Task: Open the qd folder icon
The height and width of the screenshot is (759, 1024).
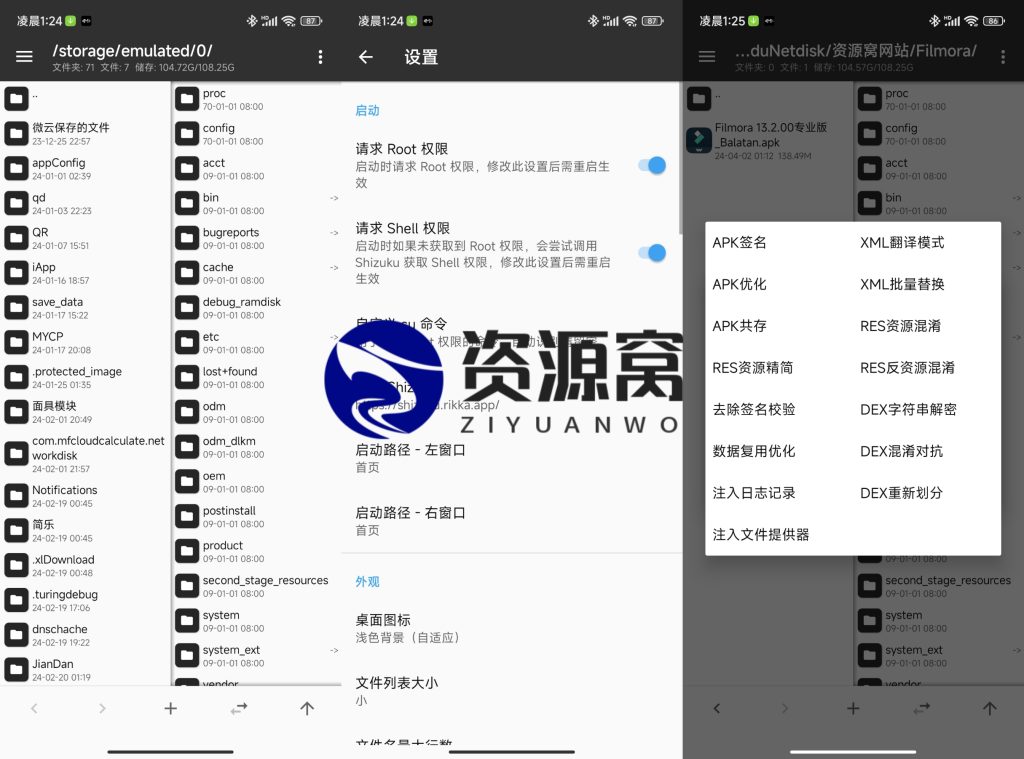Action: [x=16, y=203]
